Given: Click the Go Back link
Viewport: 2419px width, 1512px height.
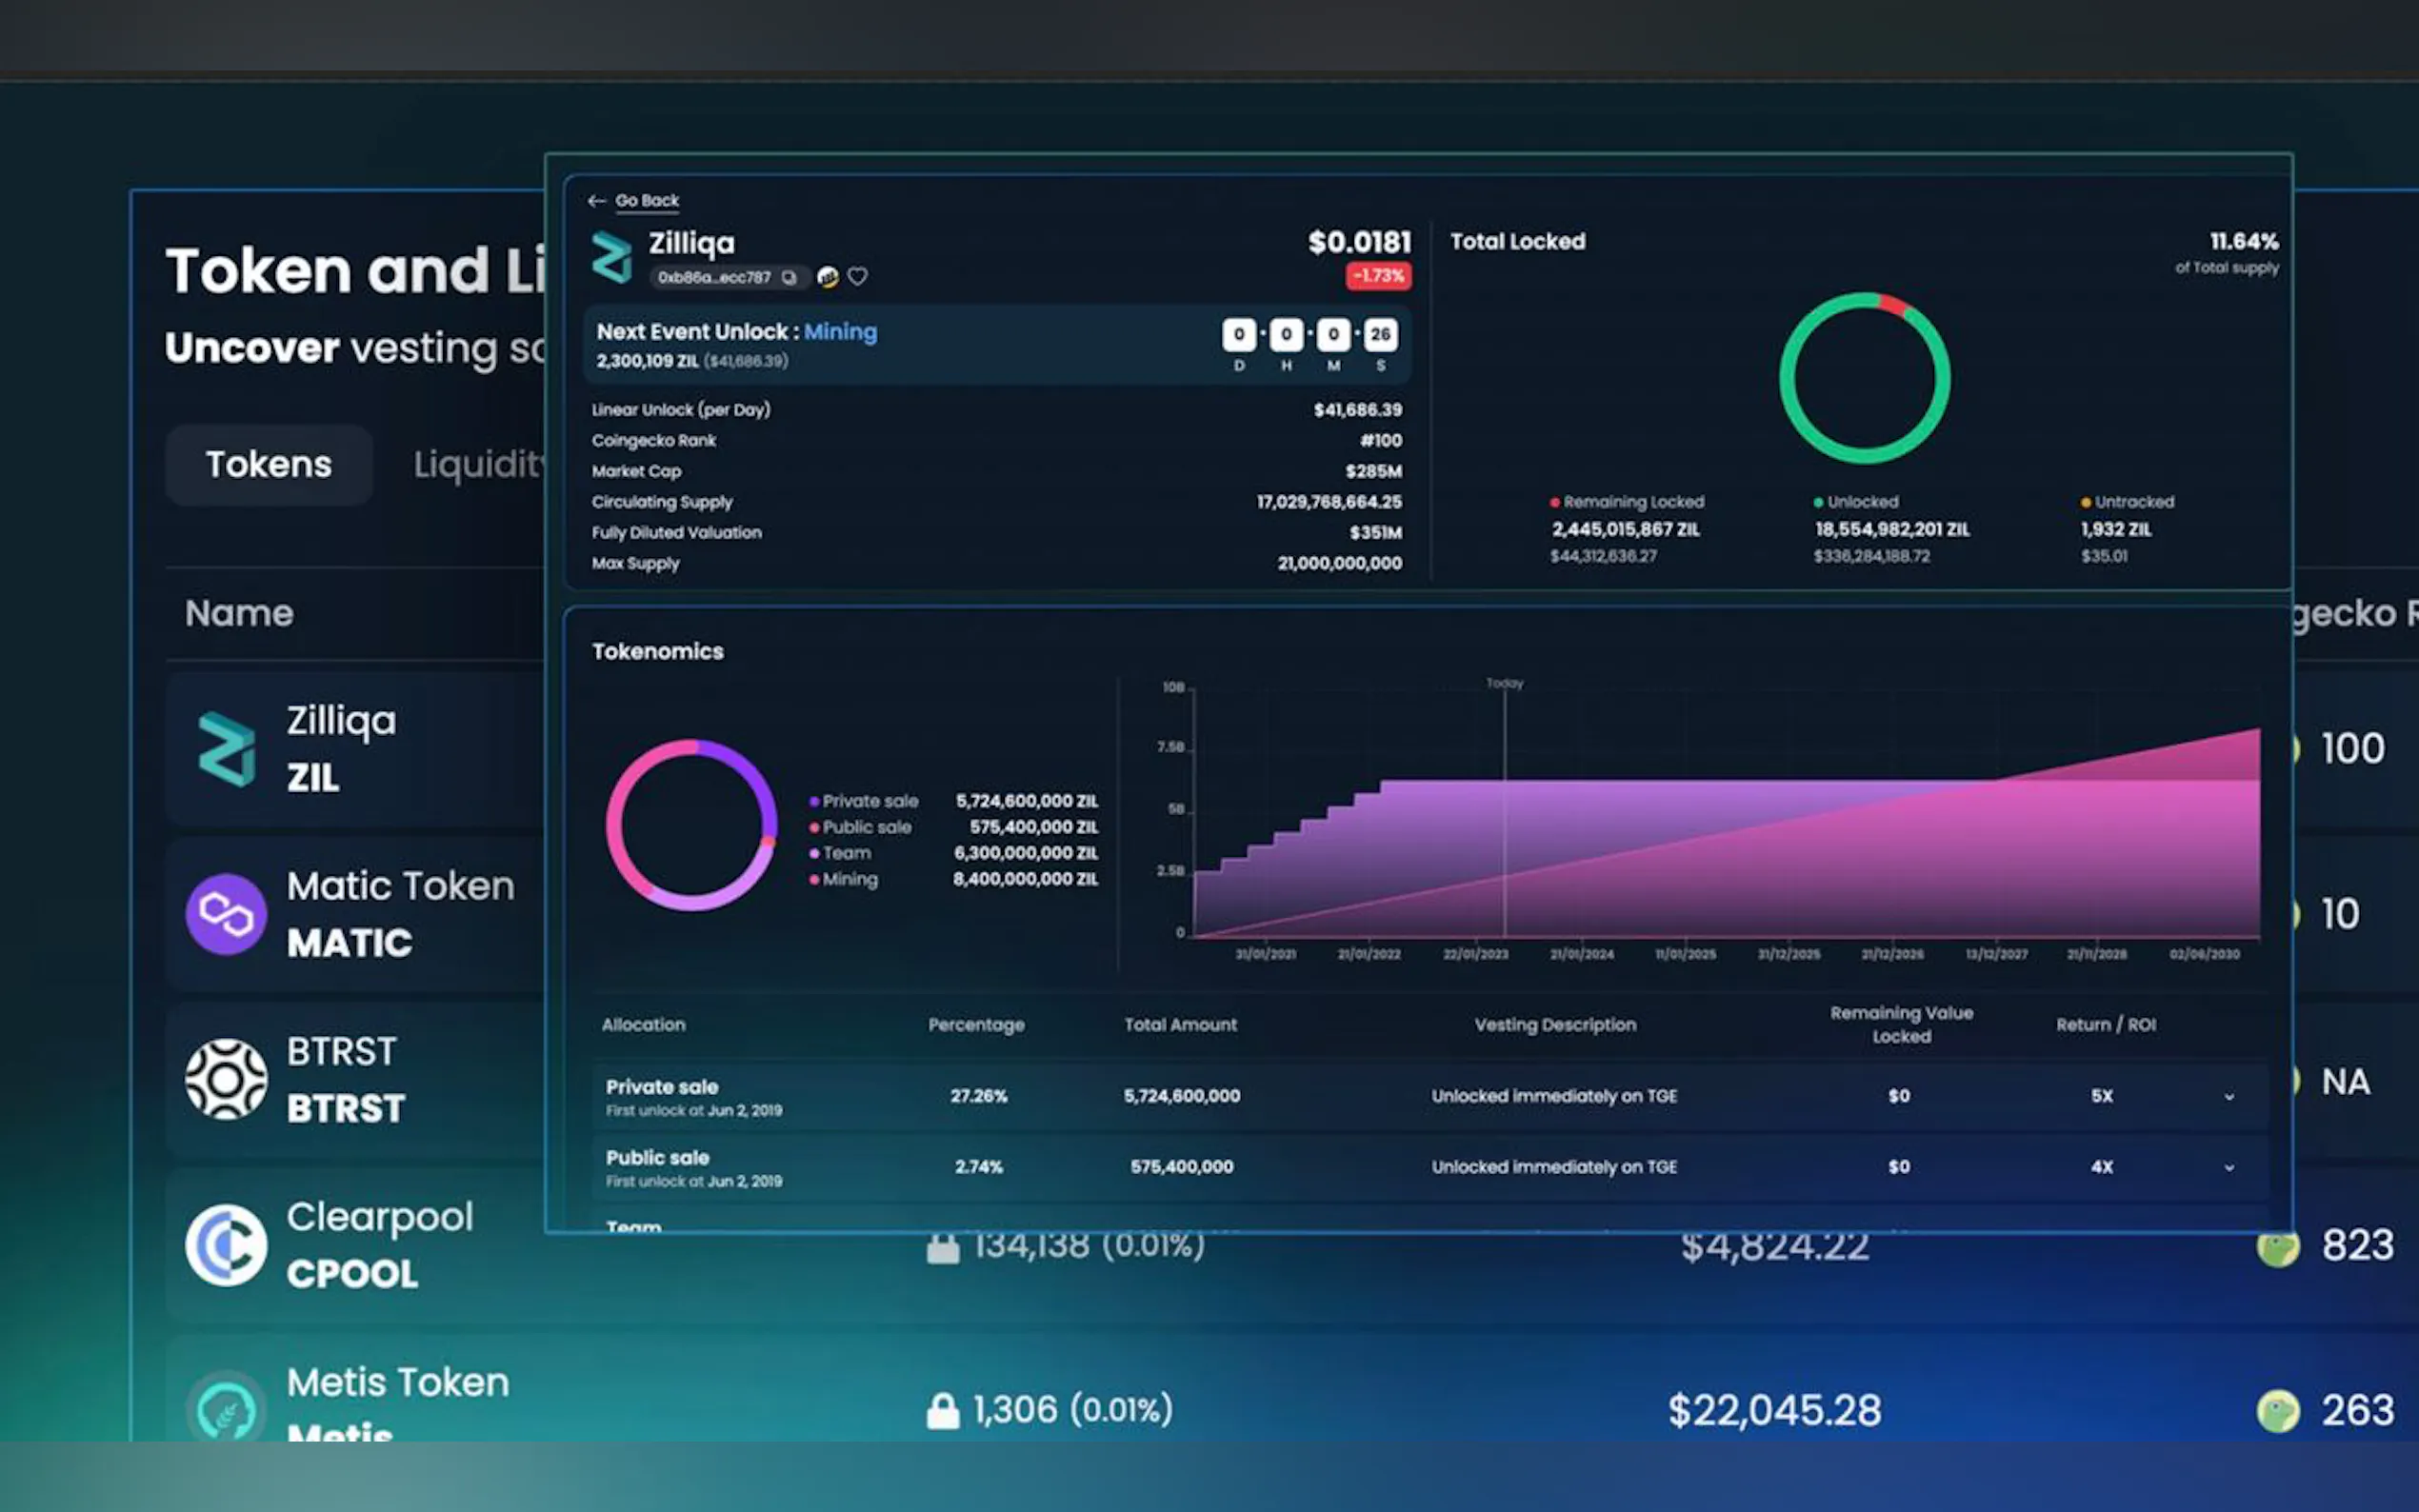Looking at the screenshot, I should pyautogui.click(x=647, y=201).
